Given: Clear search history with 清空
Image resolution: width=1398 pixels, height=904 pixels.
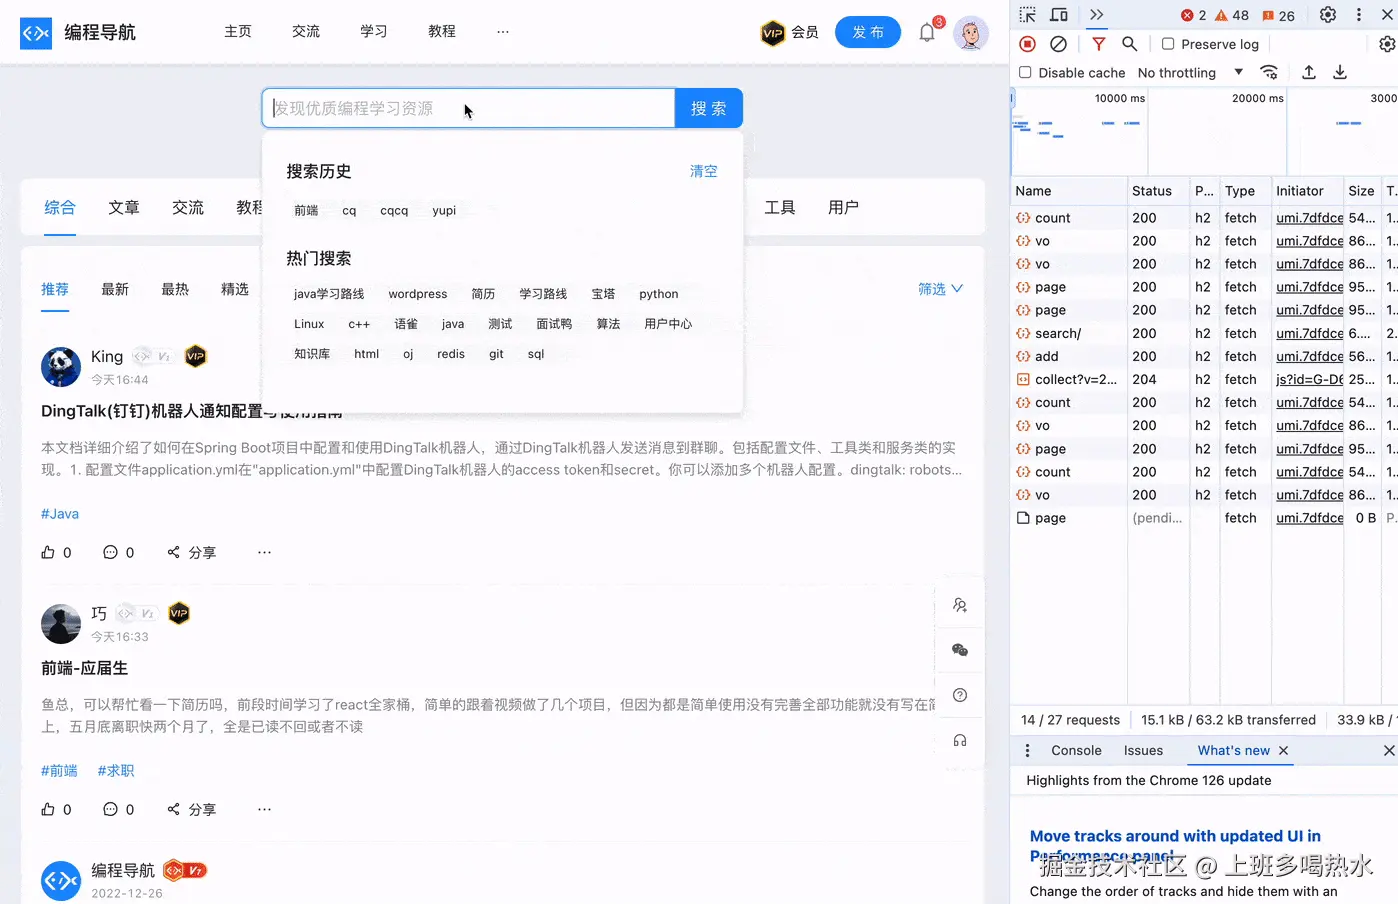Looking at the screenshot, I should point(703,171).
